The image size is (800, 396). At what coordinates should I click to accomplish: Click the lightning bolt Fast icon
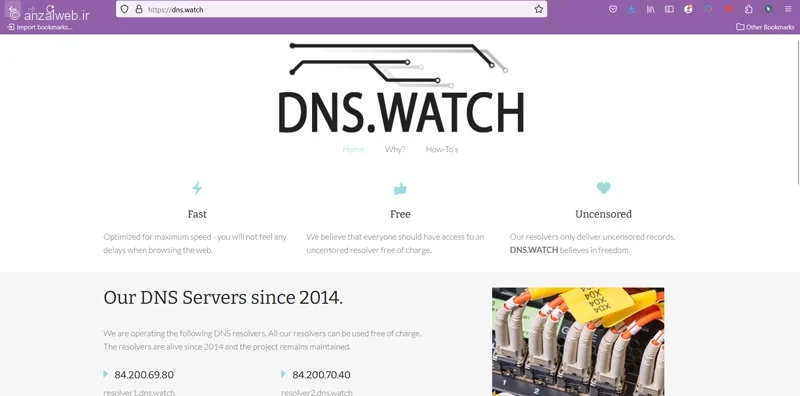click(197, 188)
